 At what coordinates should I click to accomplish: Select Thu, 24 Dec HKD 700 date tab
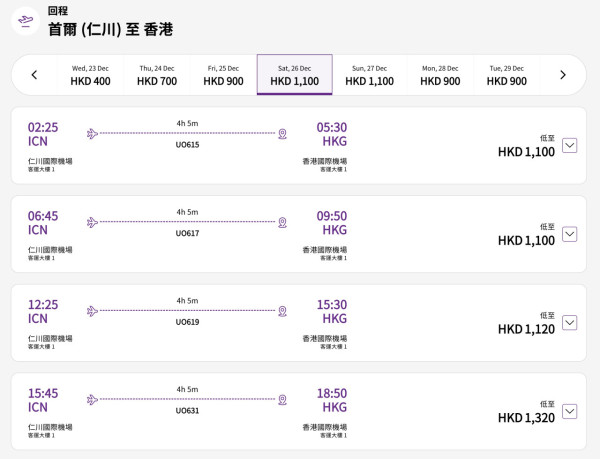tap(157, 75)
